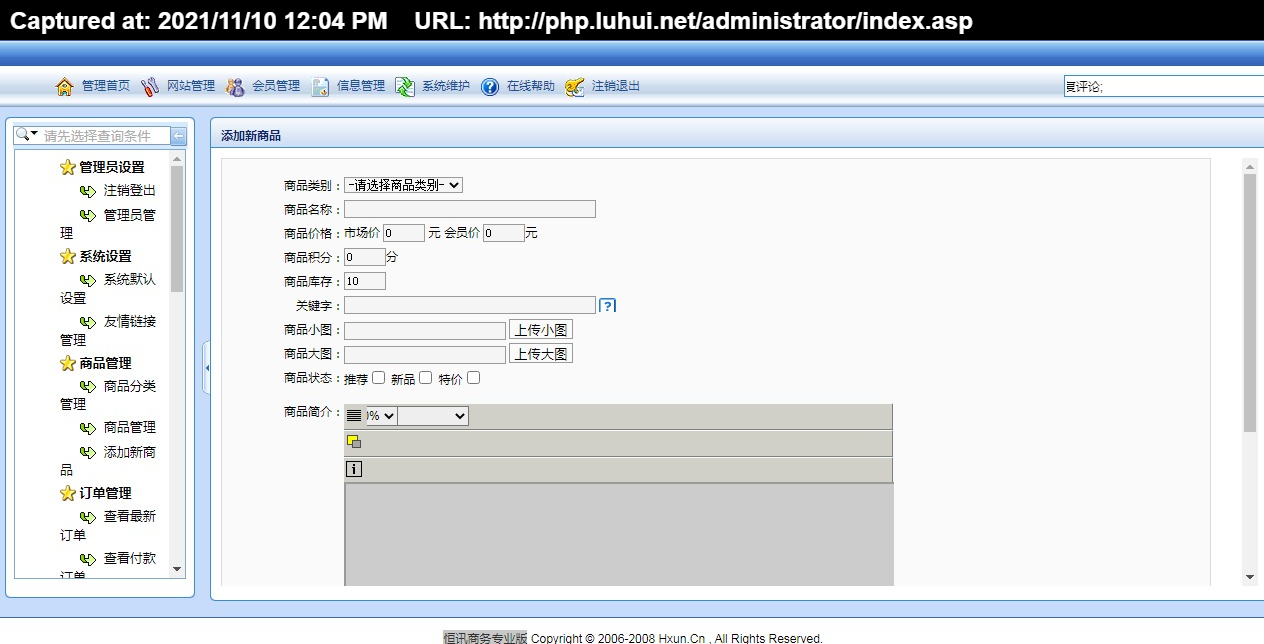
Task: Collapse the sidebar with the splitter arrow
Action: pyautogui.click(x=207, y=368)
